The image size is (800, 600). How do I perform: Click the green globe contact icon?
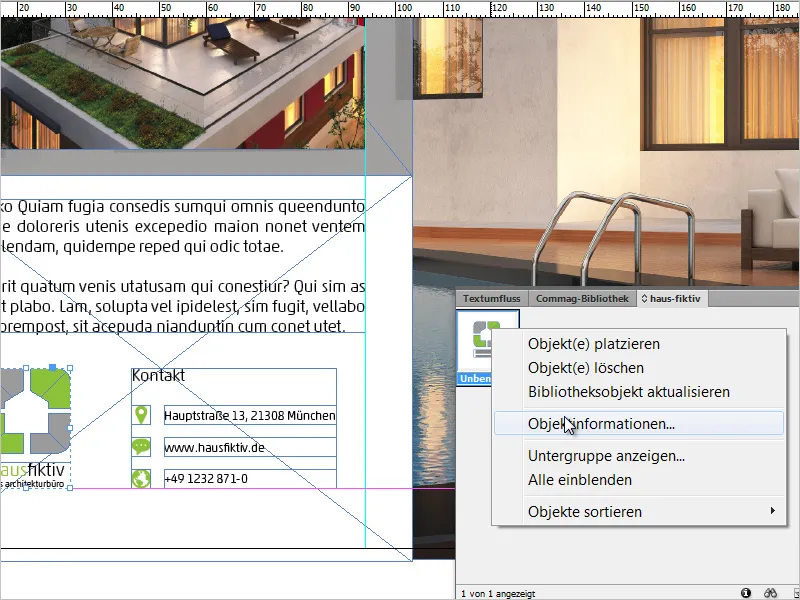[141, 479]
